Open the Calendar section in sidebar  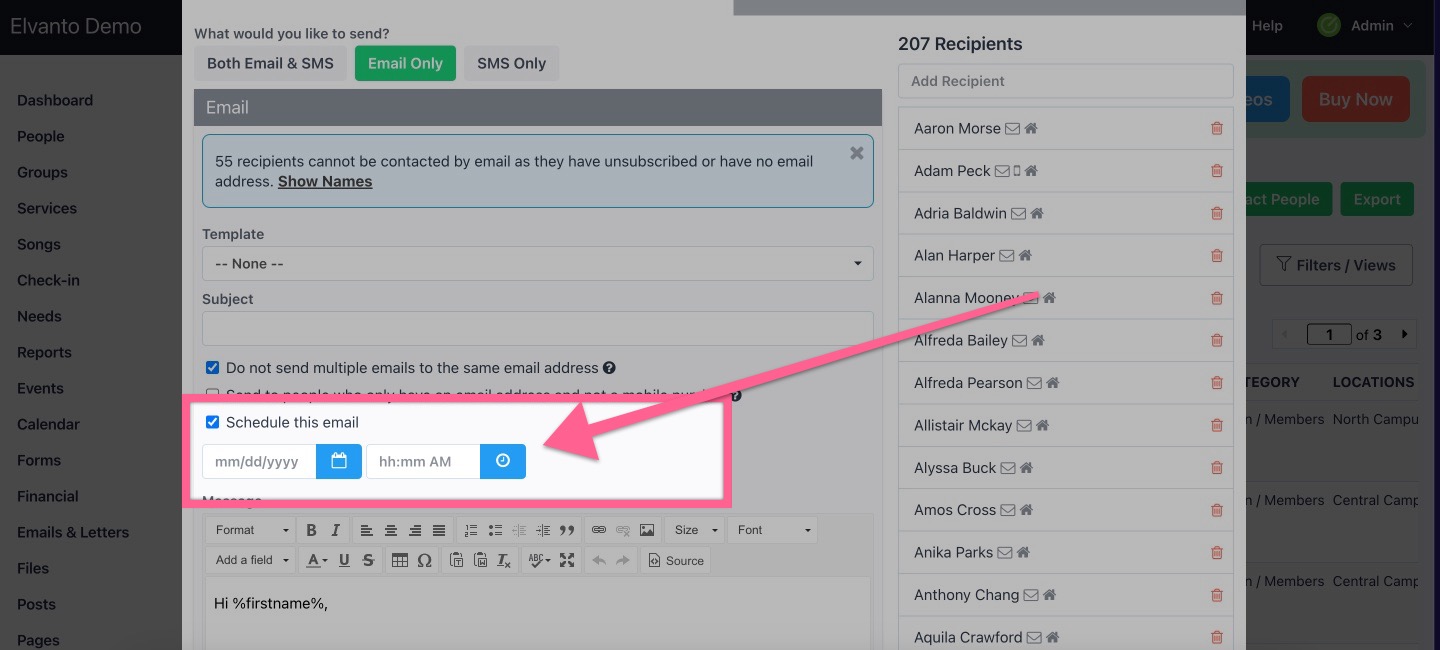47,424
